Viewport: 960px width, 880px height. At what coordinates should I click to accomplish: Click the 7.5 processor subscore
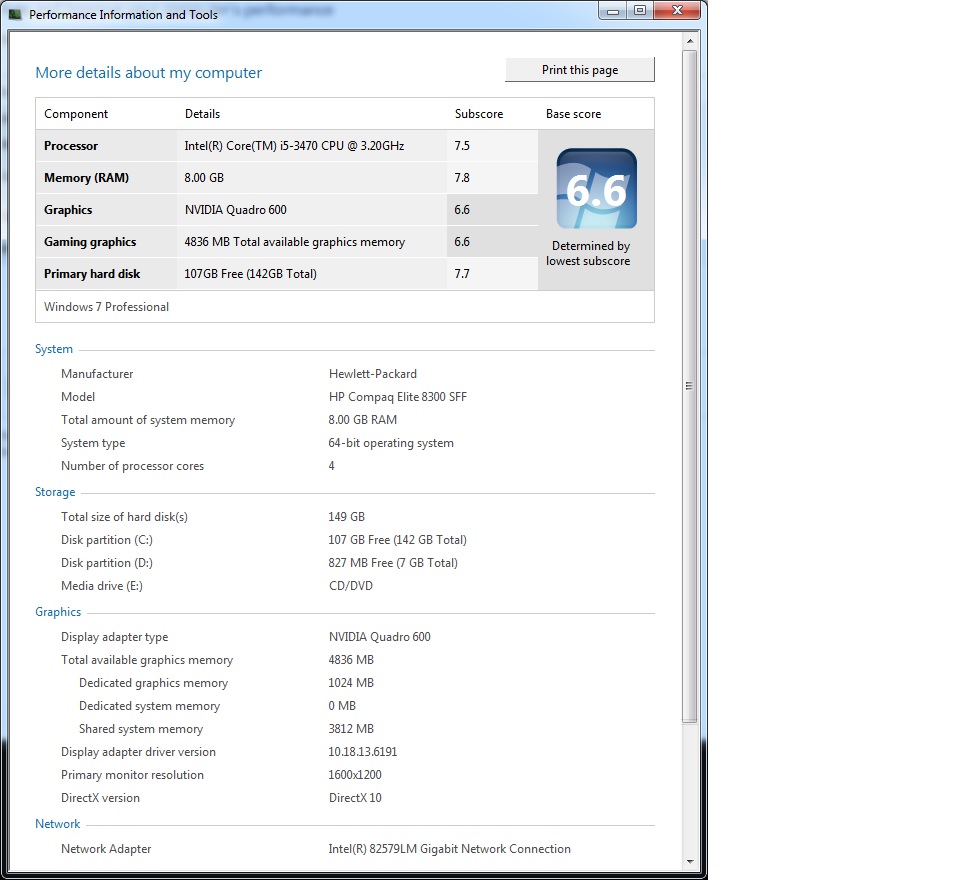pyautogui.click(x=462, y=146)
